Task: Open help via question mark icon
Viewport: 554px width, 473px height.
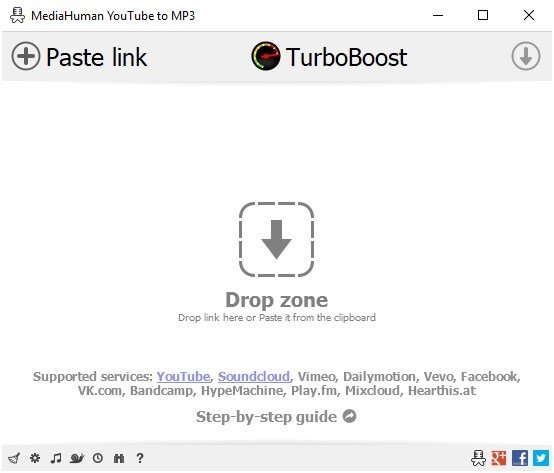Action: coord(140,458)
